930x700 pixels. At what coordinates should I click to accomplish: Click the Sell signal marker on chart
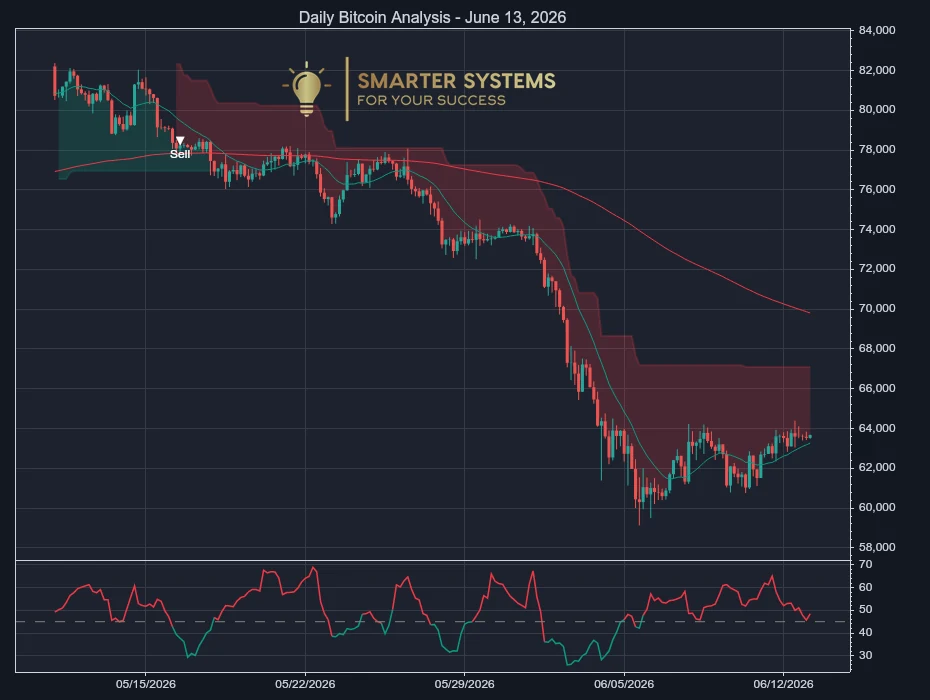pyautogui.click(x=180, y=148)
